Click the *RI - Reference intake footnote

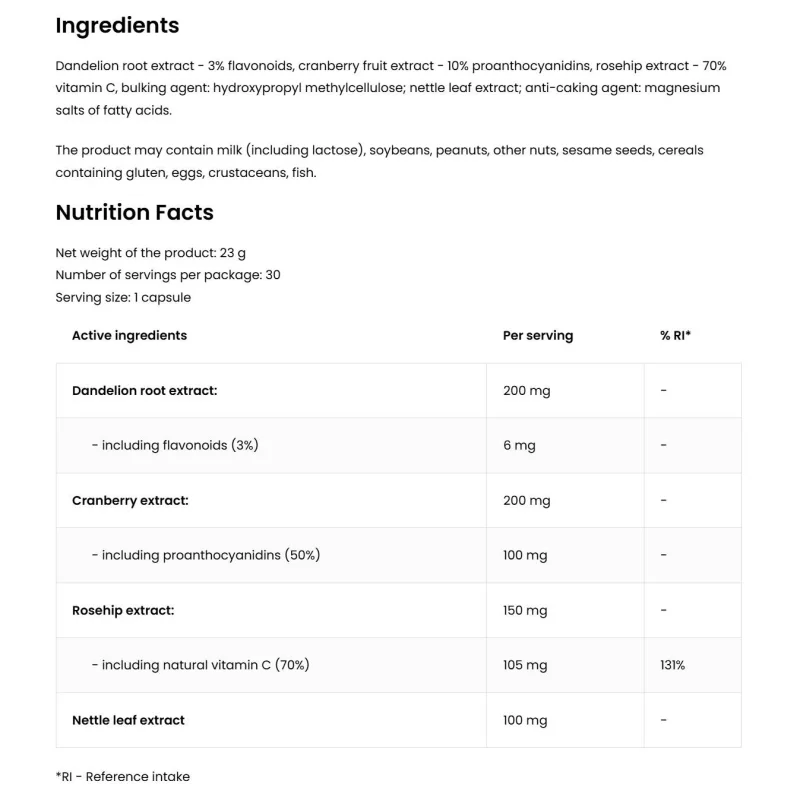click(122, 777)
